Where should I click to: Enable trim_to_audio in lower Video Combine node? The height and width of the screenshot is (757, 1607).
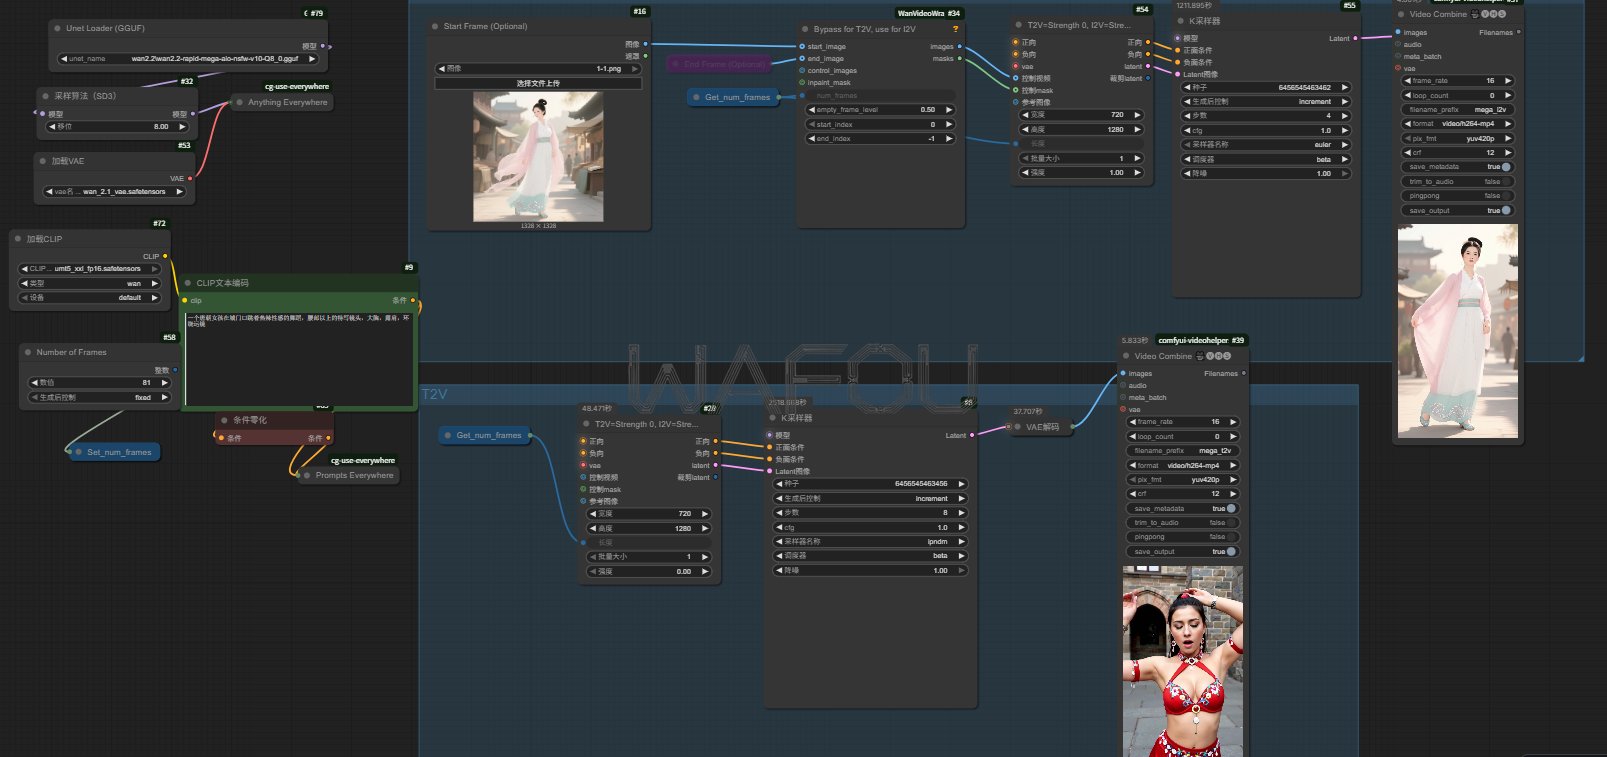[x=1230, y=522]
